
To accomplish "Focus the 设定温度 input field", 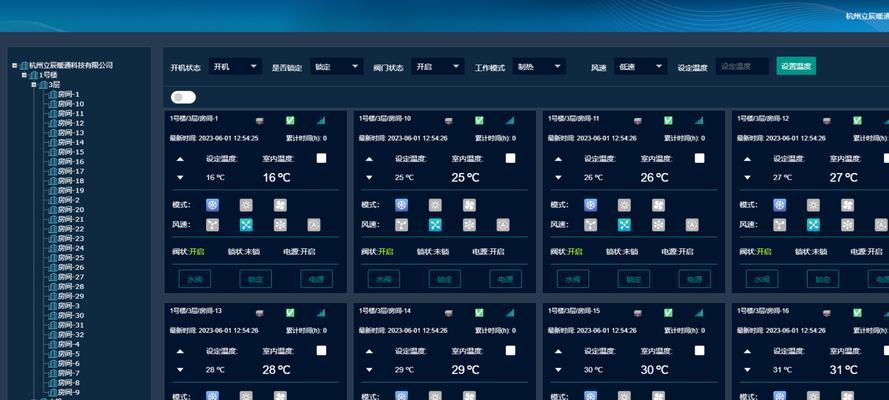I will pyautogui.click(x=742, y=66).
